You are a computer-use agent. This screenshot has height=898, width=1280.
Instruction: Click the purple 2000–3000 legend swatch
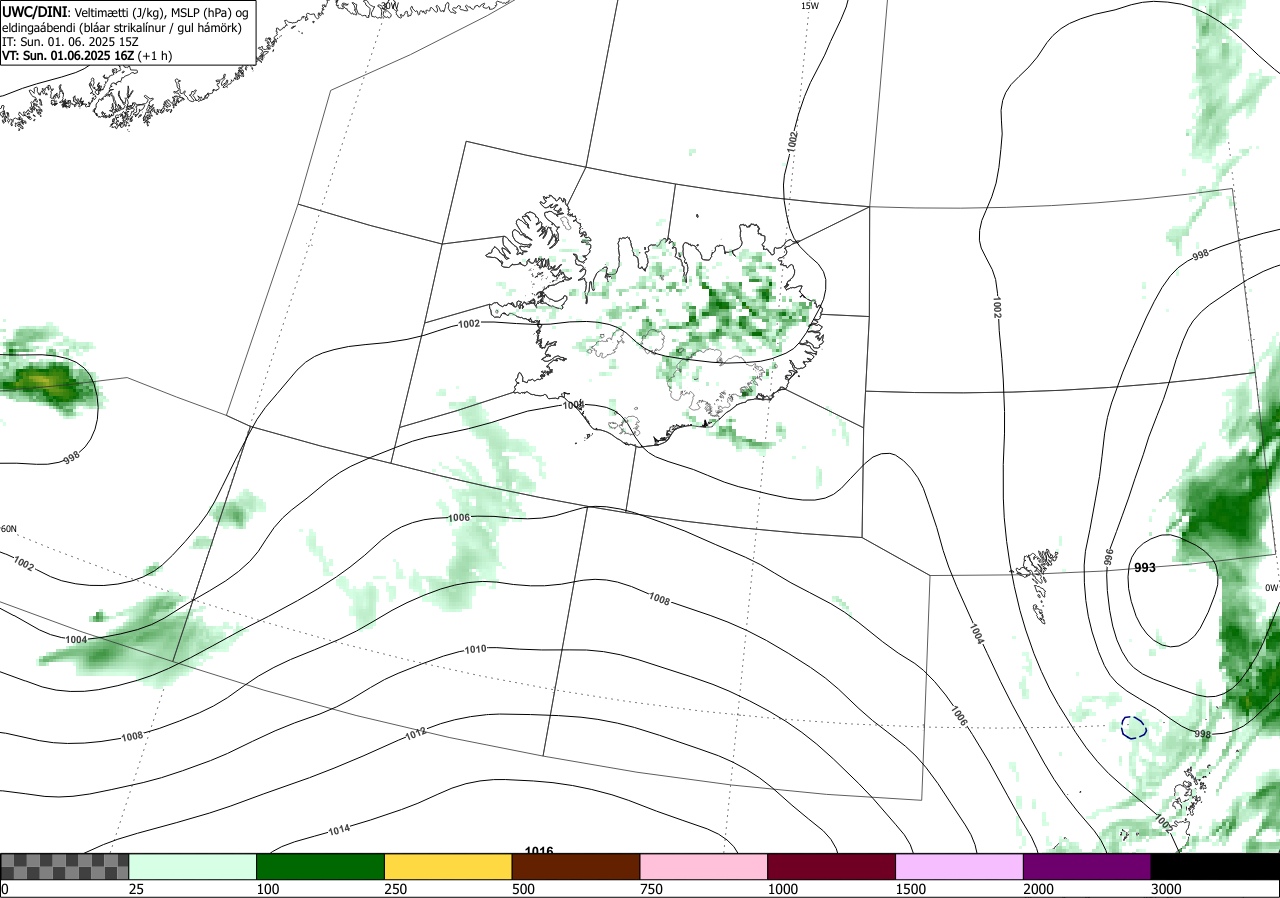pyautogui.click(x=1087, y=866)
